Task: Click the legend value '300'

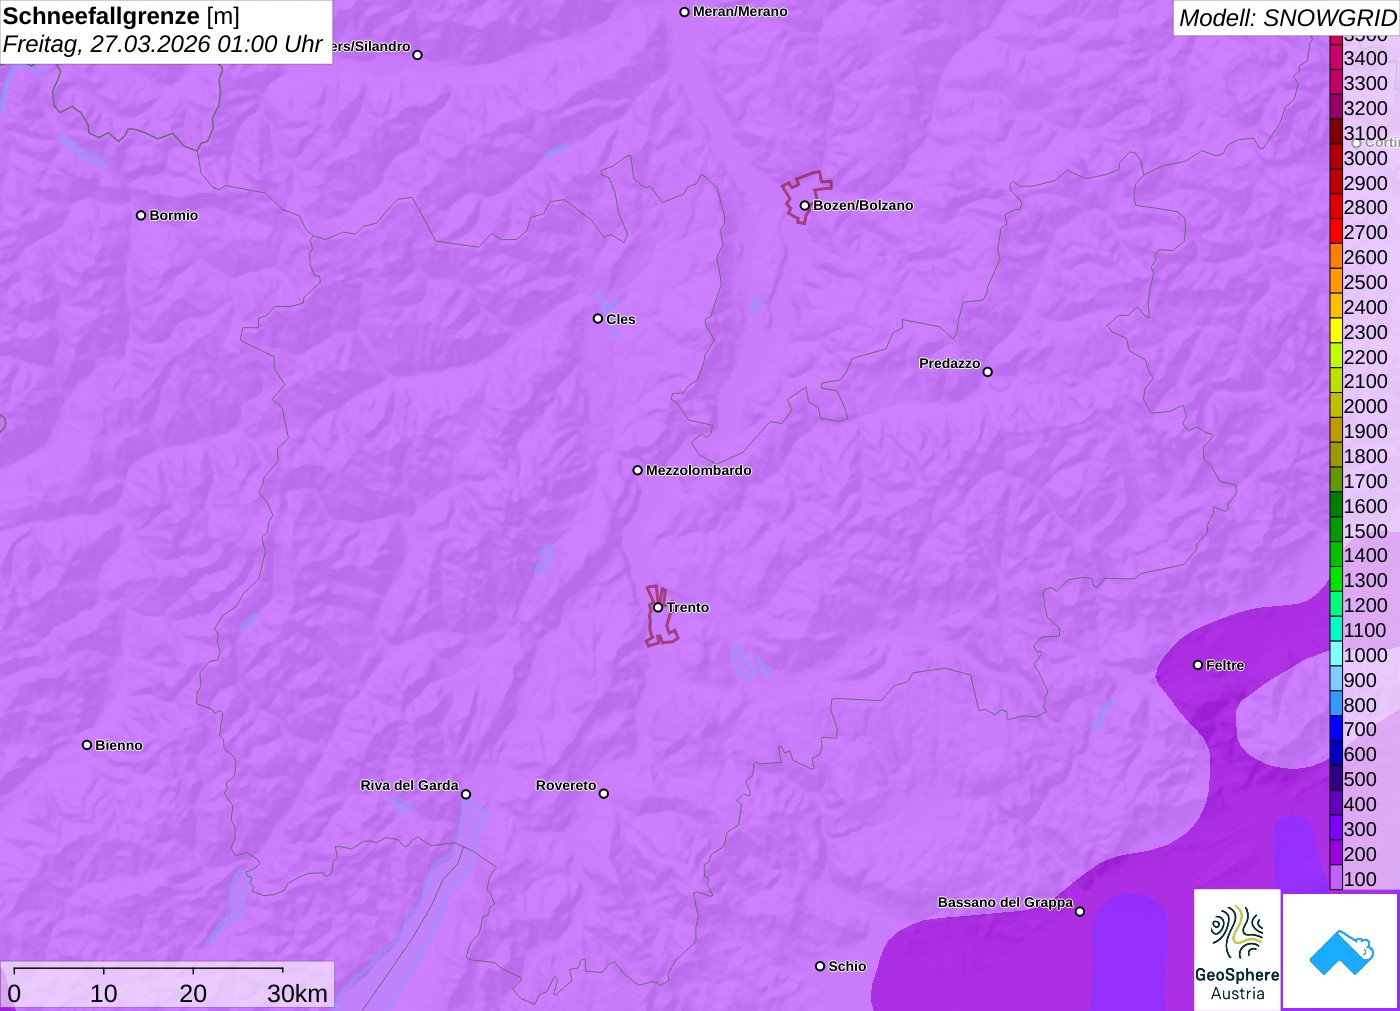Action: pos(1360,829)
